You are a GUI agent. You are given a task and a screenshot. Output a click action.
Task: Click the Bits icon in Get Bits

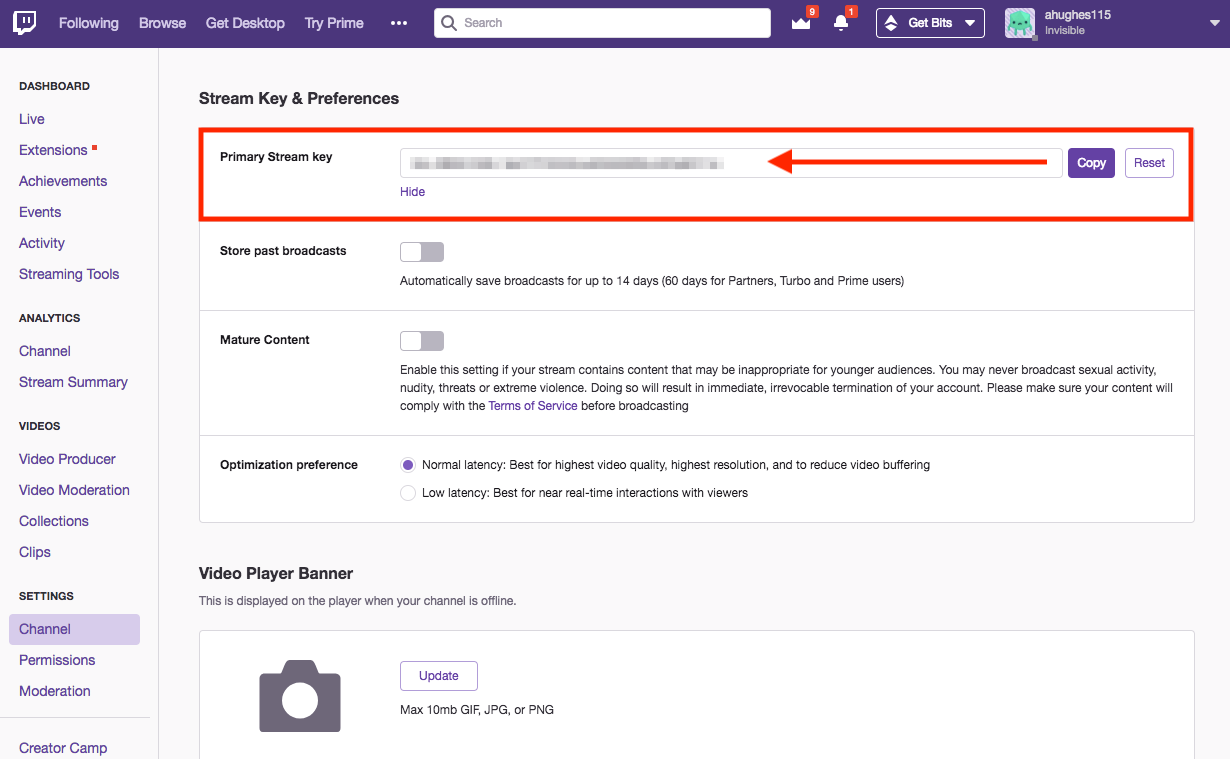(891, 23)
